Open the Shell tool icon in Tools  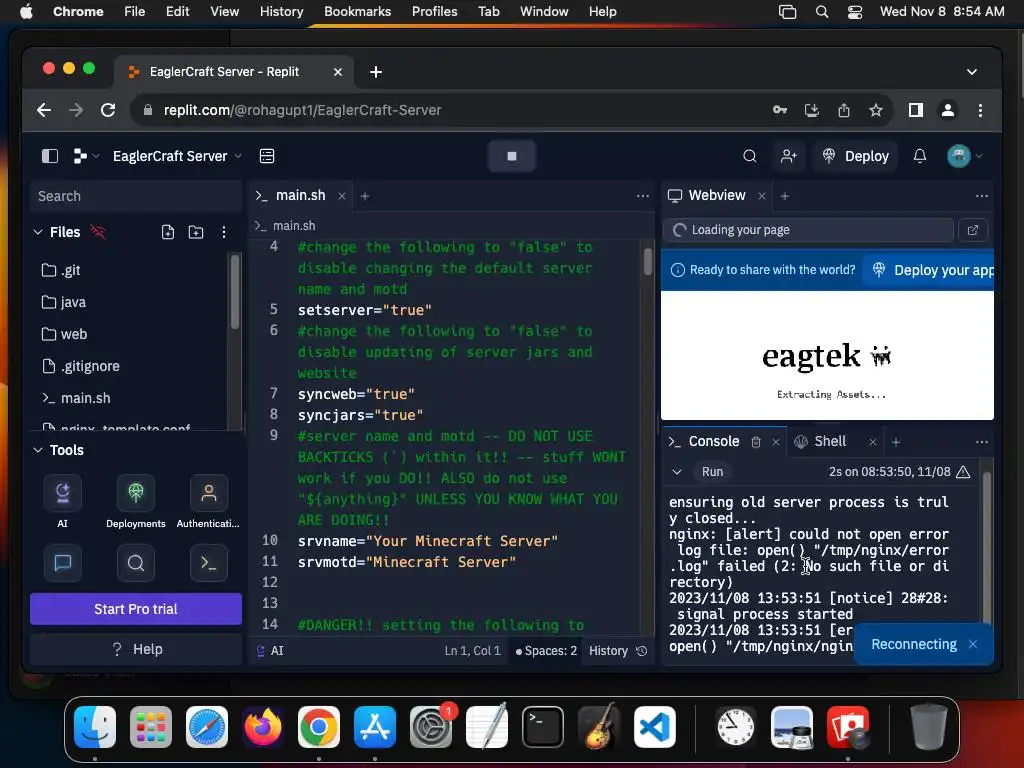point(209,562)
